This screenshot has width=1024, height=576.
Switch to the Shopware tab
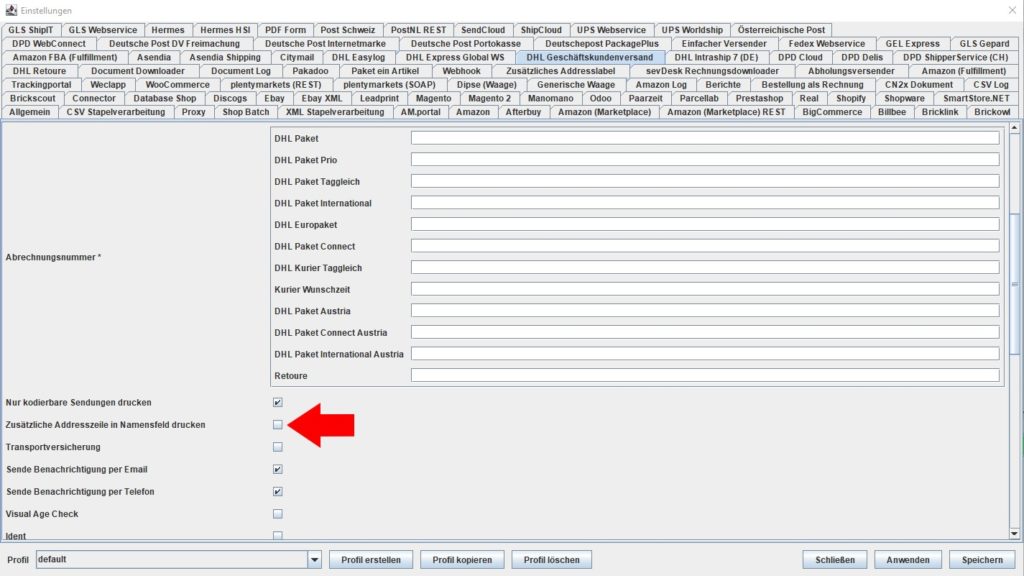click(x=904, y=99)
